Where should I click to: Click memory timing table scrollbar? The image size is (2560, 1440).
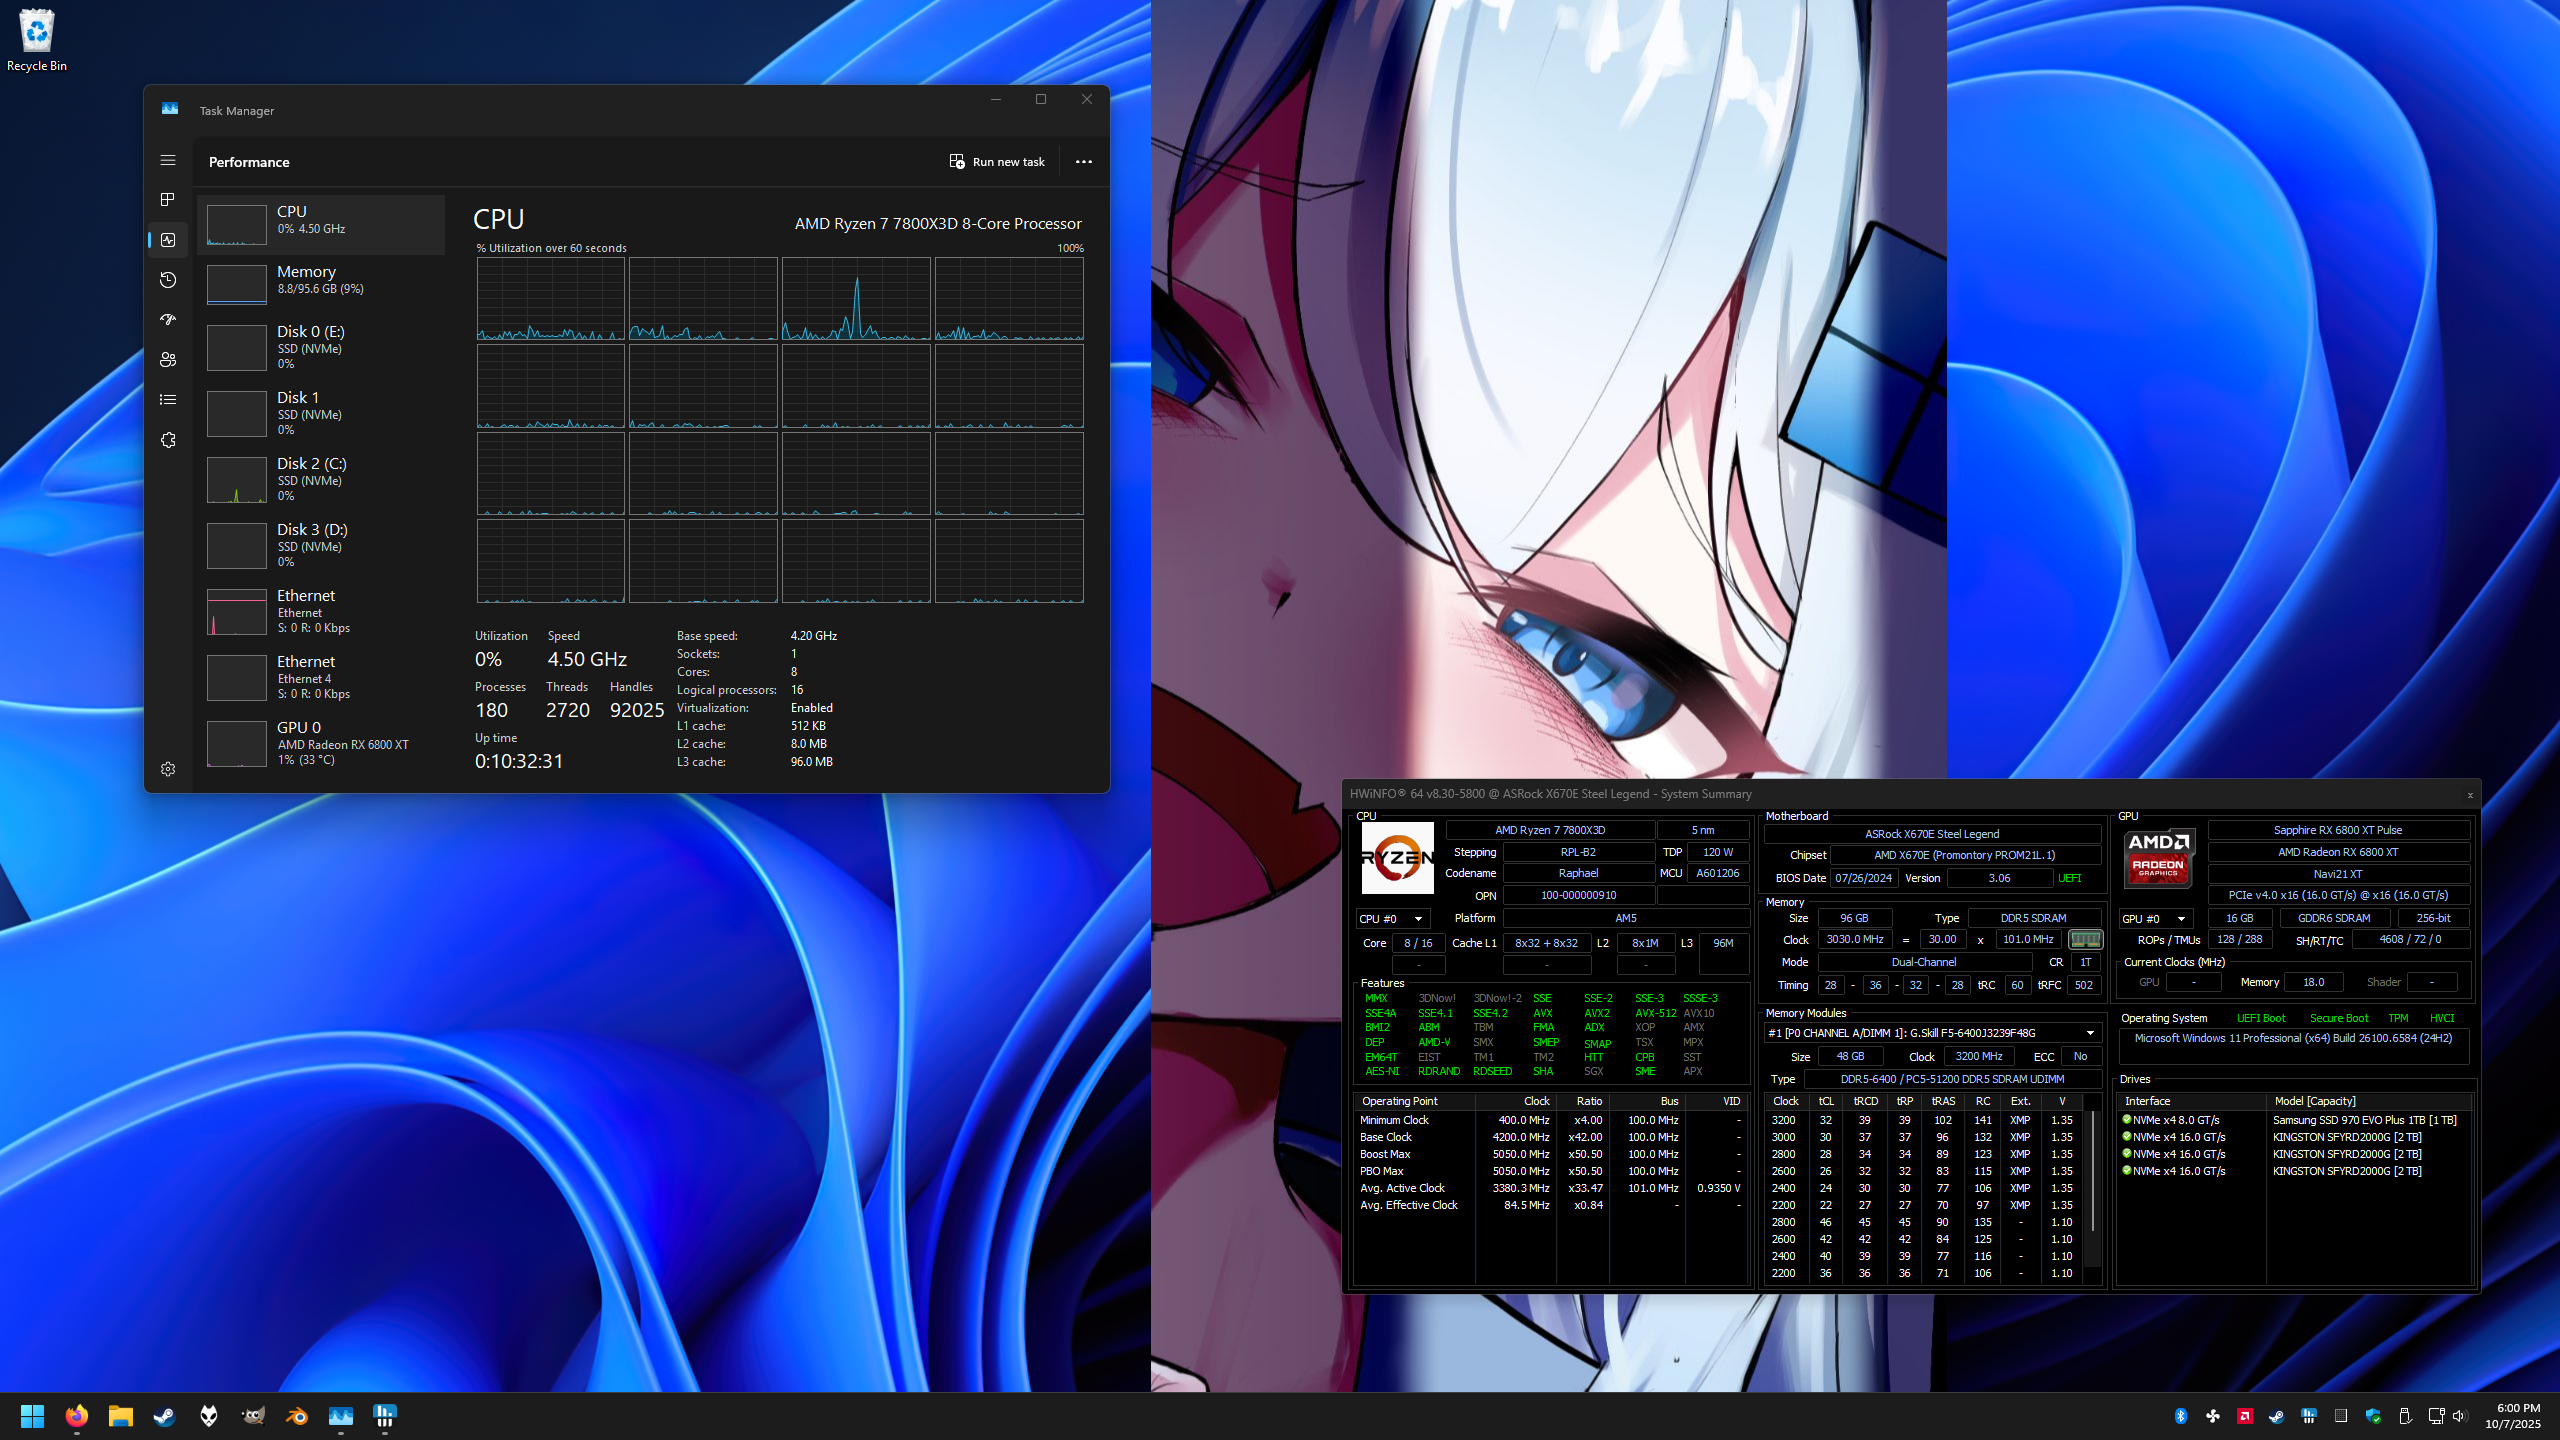(x=2093, y=1170)
